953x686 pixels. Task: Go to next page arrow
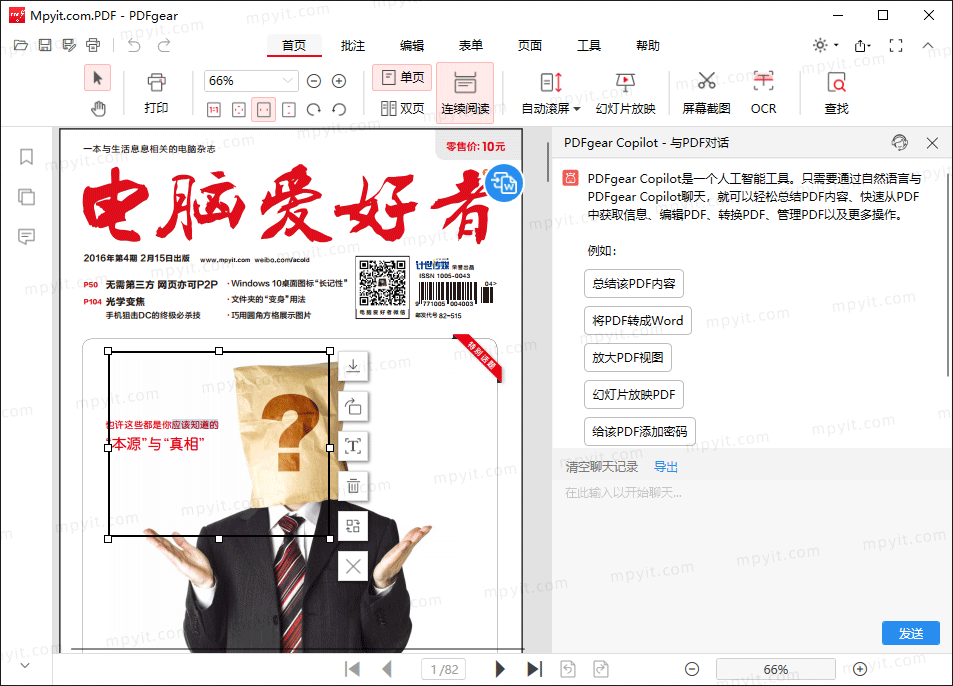coord(500,670)
